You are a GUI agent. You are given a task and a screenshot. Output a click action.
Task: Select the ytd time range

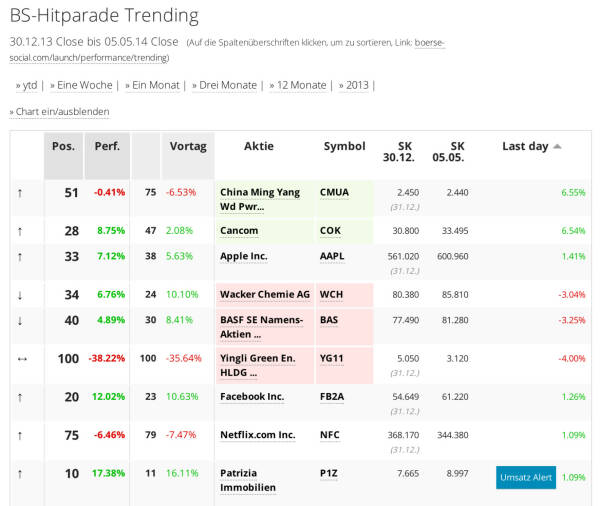[29, 85]
